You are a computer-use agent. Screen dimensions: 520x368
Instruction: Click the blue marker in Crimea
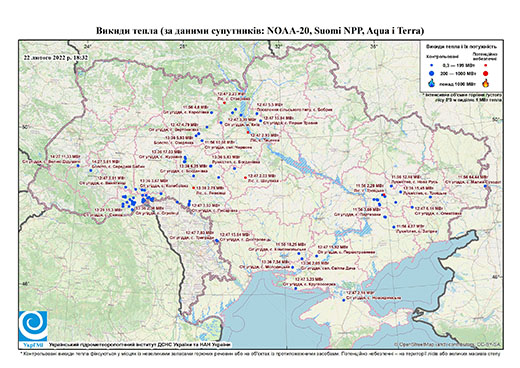tap(344, 300)
